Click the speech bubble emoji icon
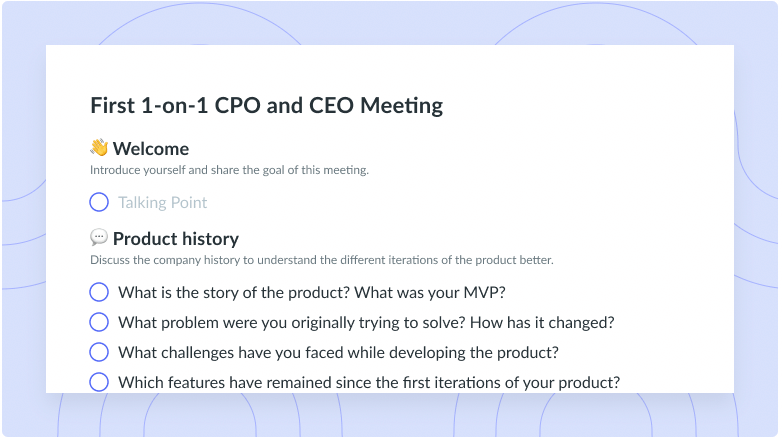Image resolution: width=782 pixels, height=437 pixels. (99, 237)
